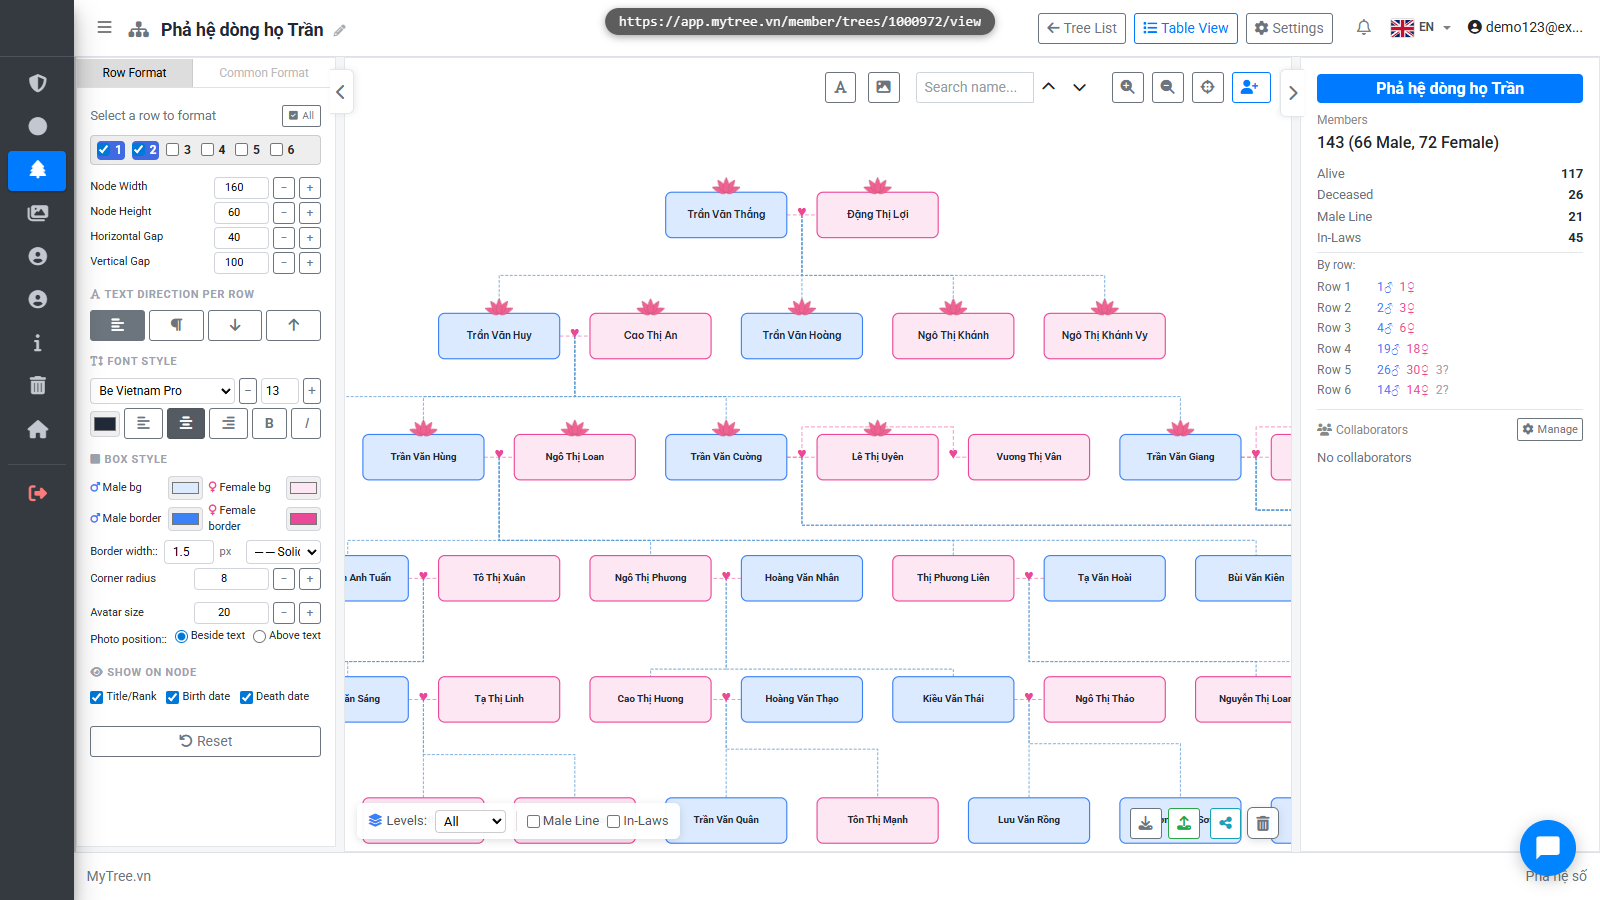Go to the next search result arrow
This screenshot has height=900, width=1600.
[1080, 87]
